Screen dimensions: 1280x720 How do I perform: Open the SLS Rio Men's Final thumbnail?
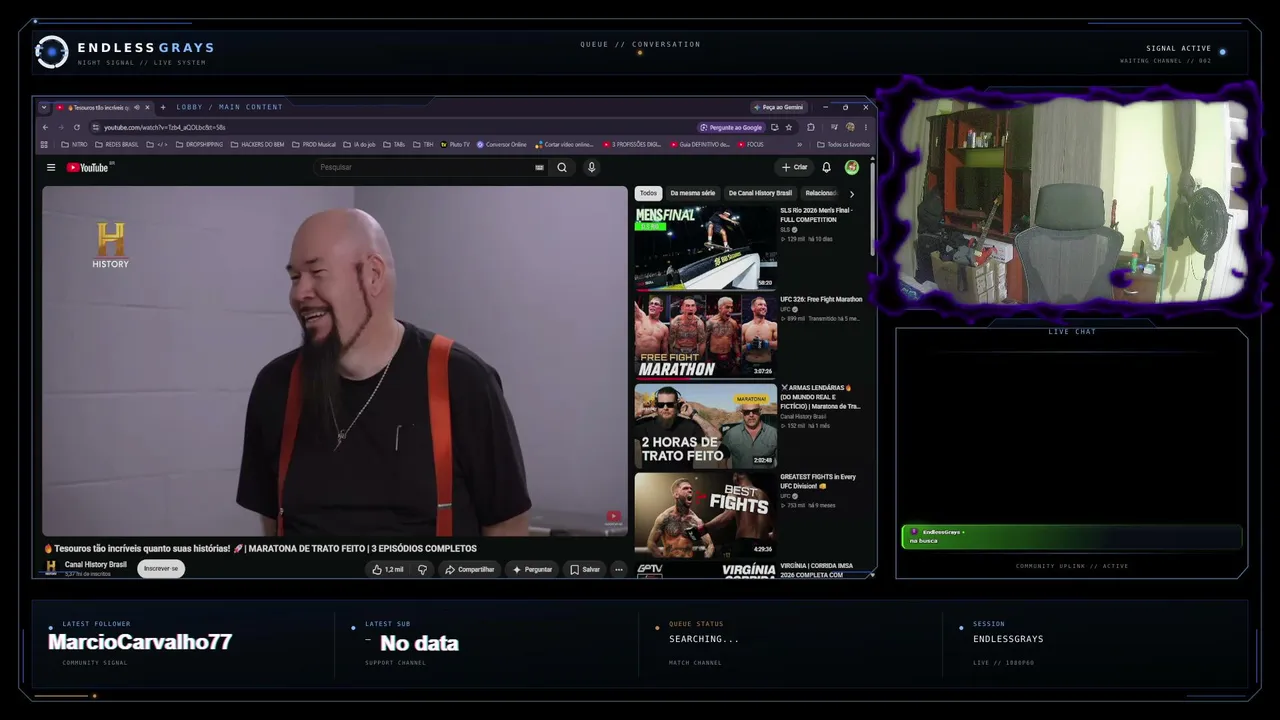[705, 248]
